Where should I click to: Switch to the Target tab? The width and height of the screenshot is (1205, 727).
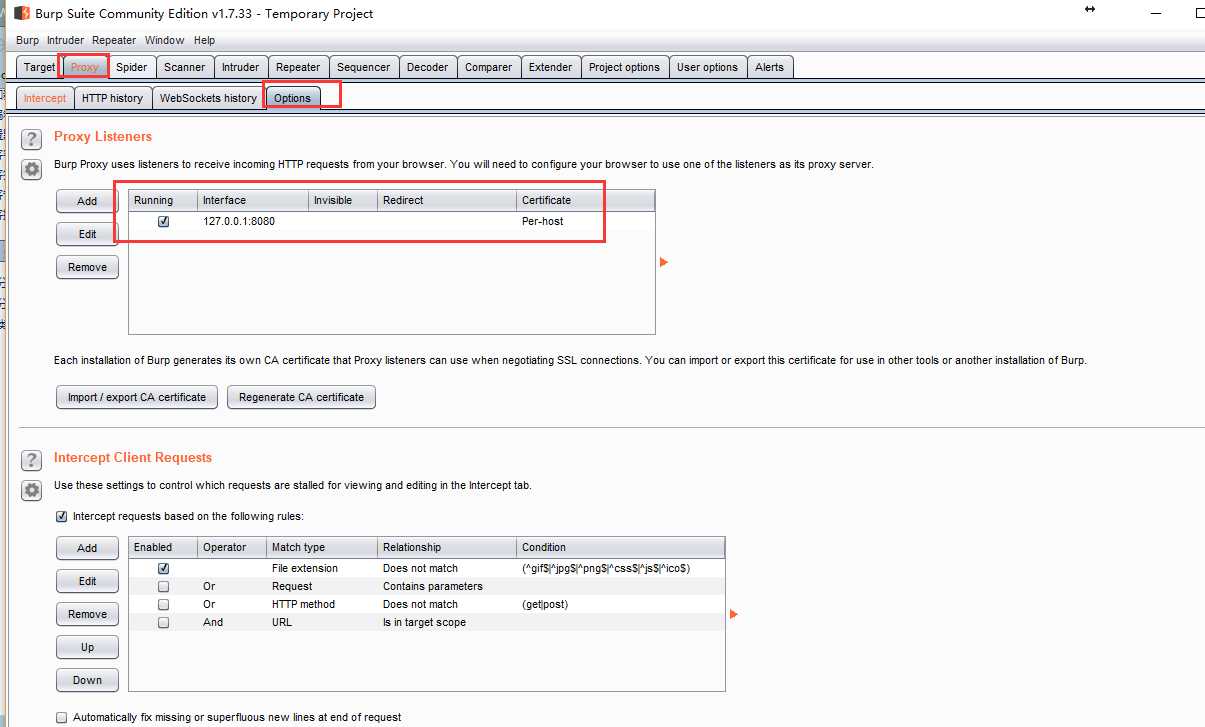tap(40, 67)
